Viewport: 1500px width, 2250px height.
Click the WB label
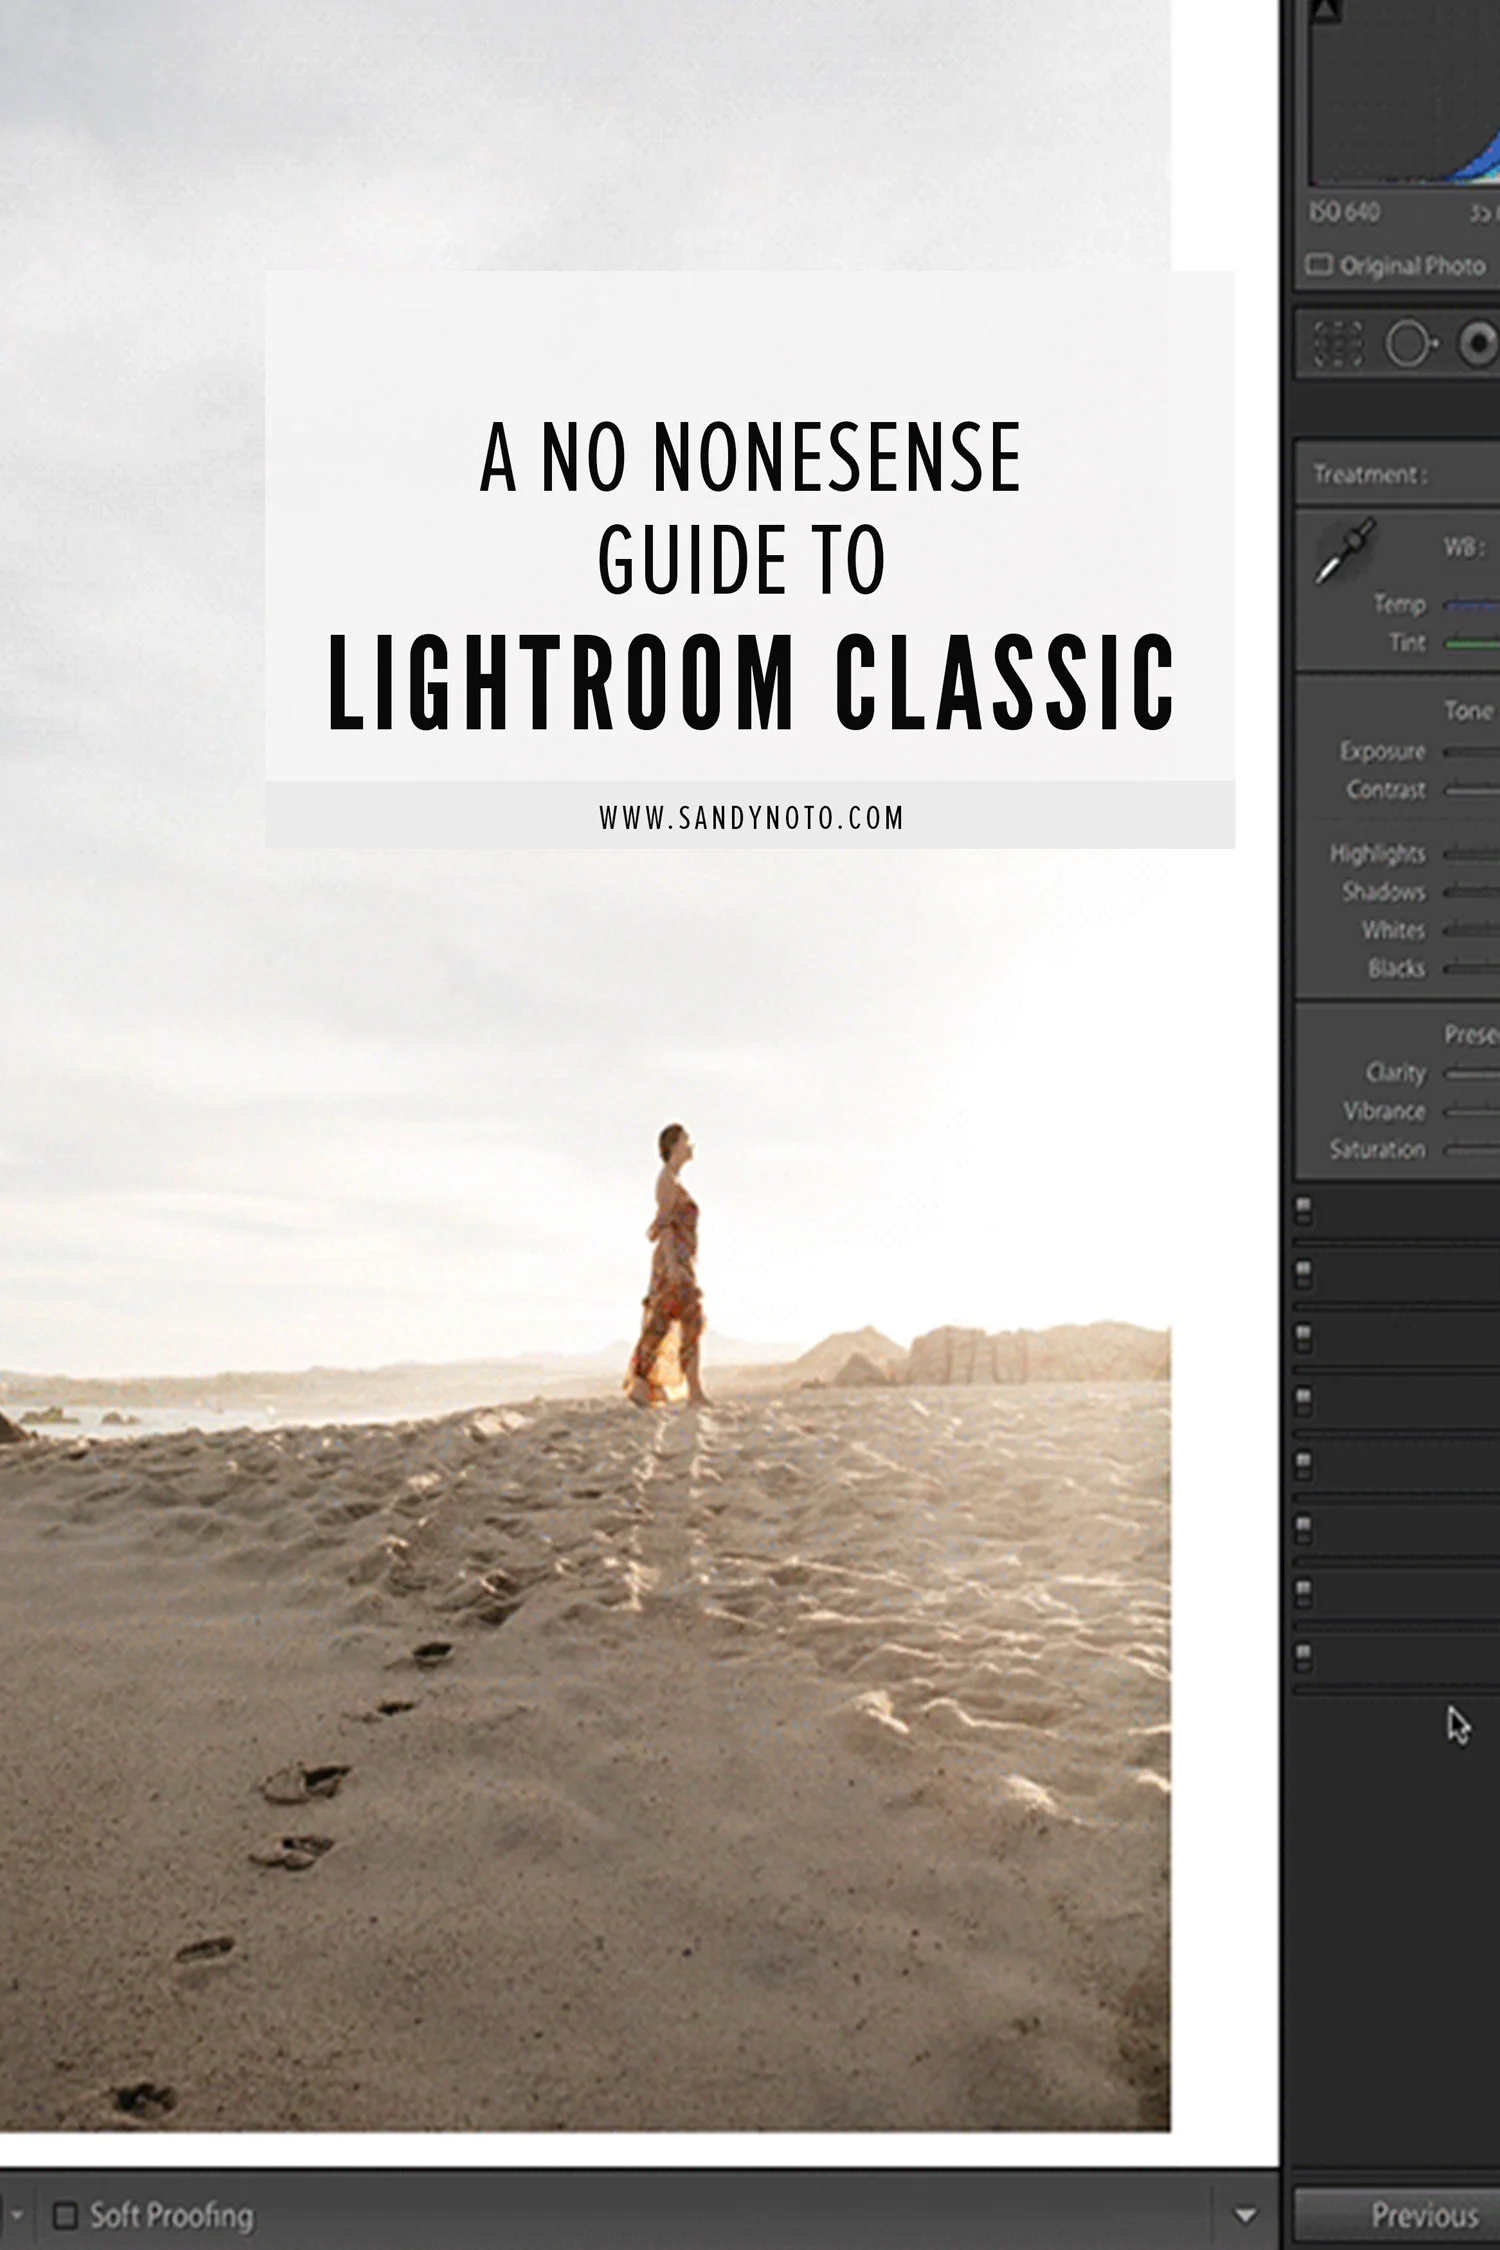click(x=1464, y=548)
